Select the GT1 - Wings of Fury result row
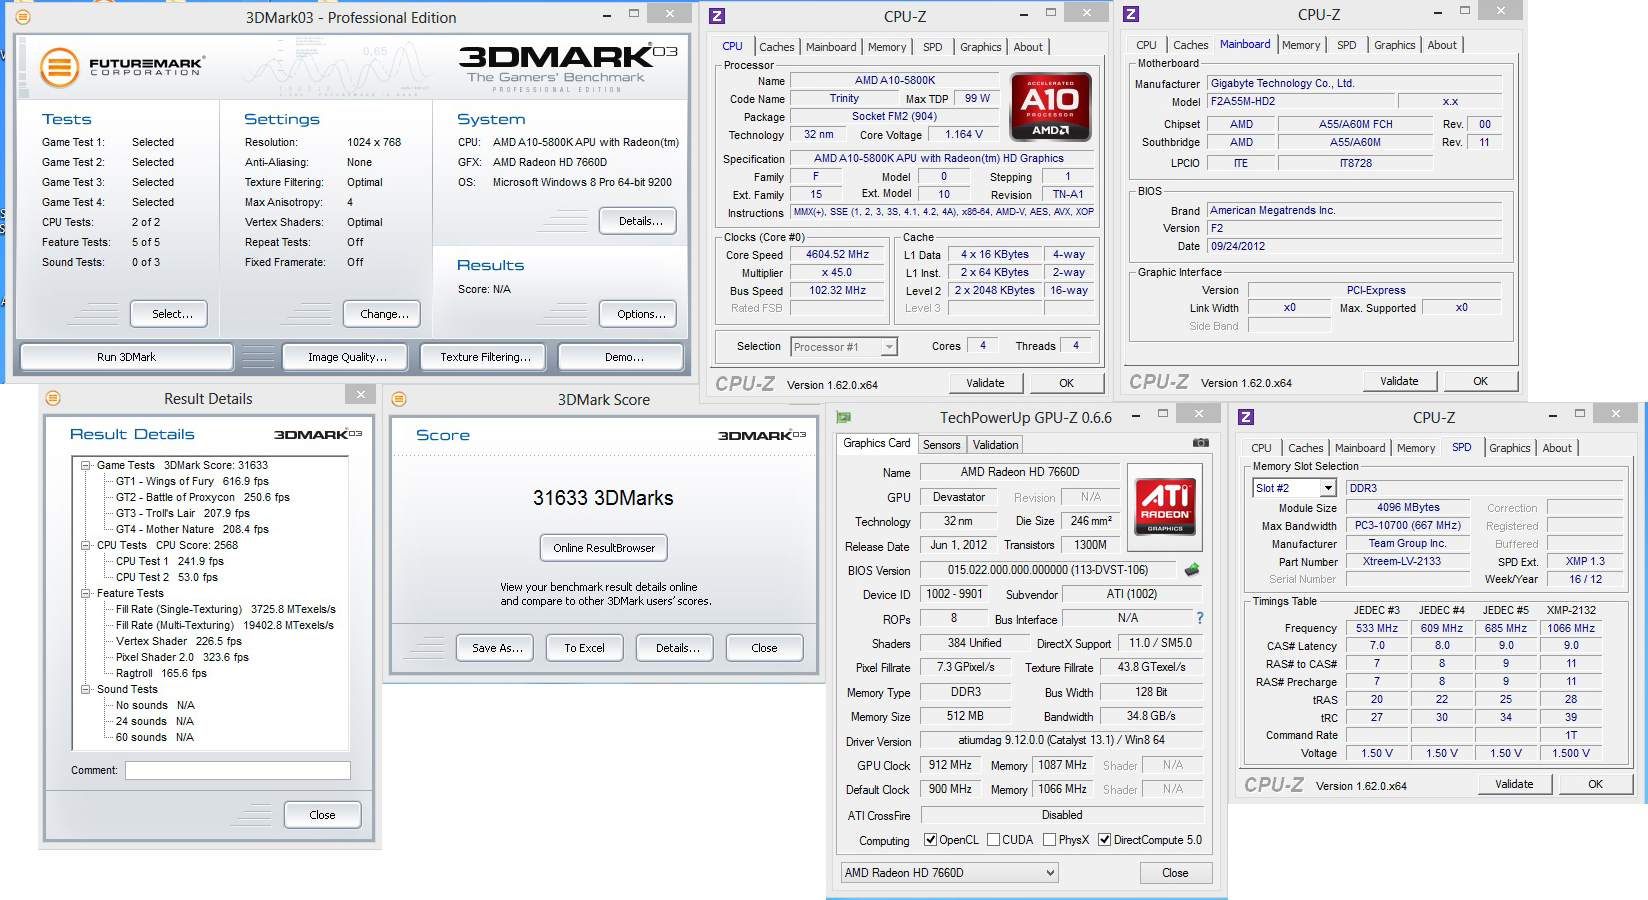 (x=192, y=481)
